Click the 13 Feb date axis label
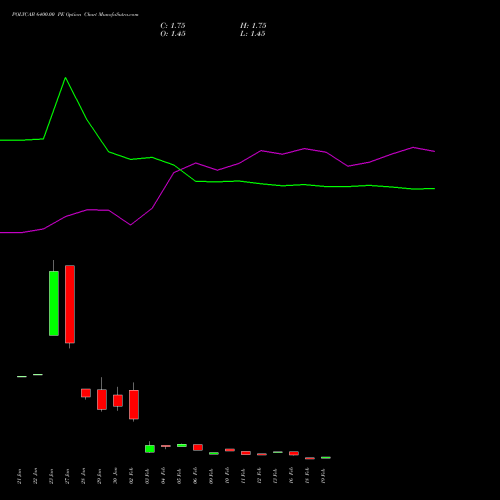The width and height of the screenshot is (500, 500). pyautogui.click(x=275, y=476)
